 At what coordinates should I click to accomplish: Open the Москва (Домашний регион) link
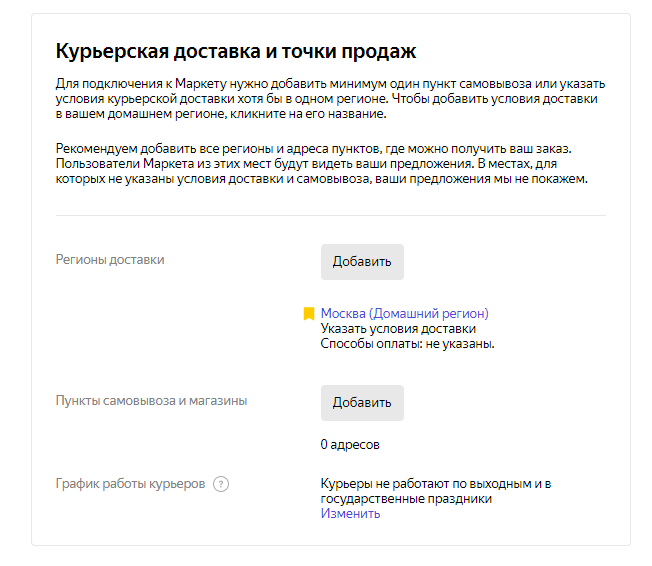(x=404, y=313)
